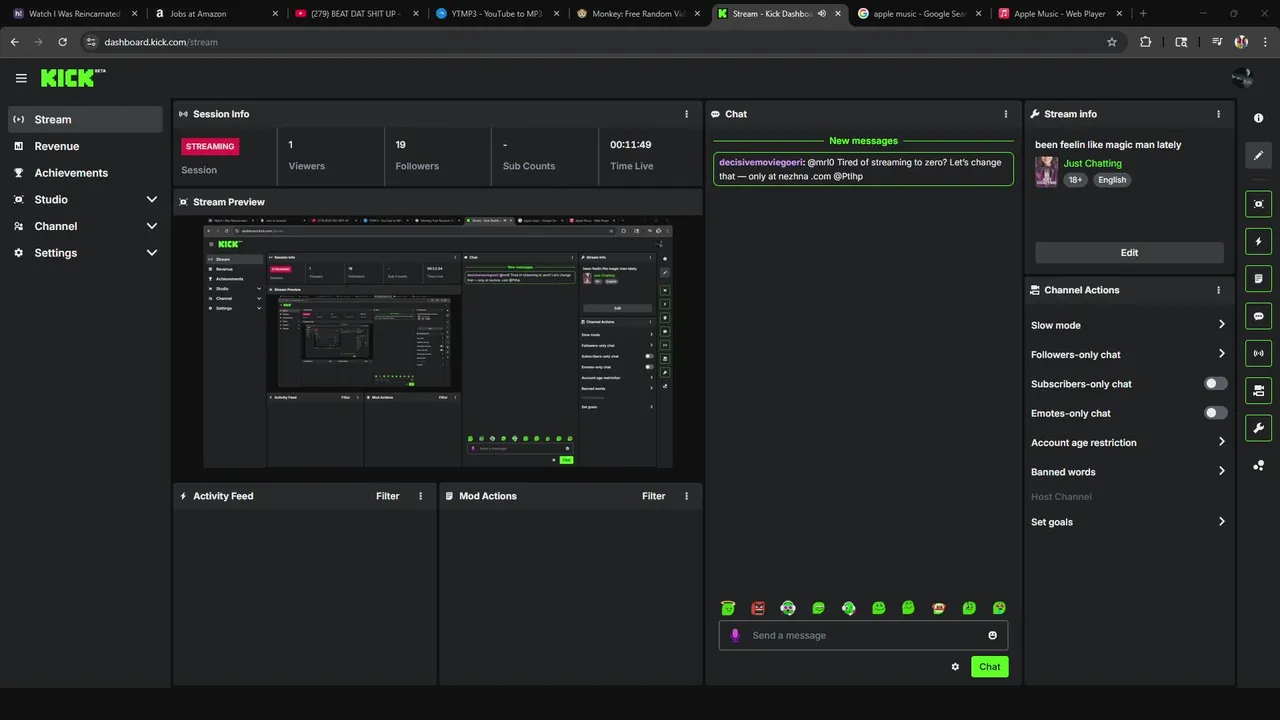Open the emoji picker in message box
1280x720 pixels.
click(x=992, y=635)
